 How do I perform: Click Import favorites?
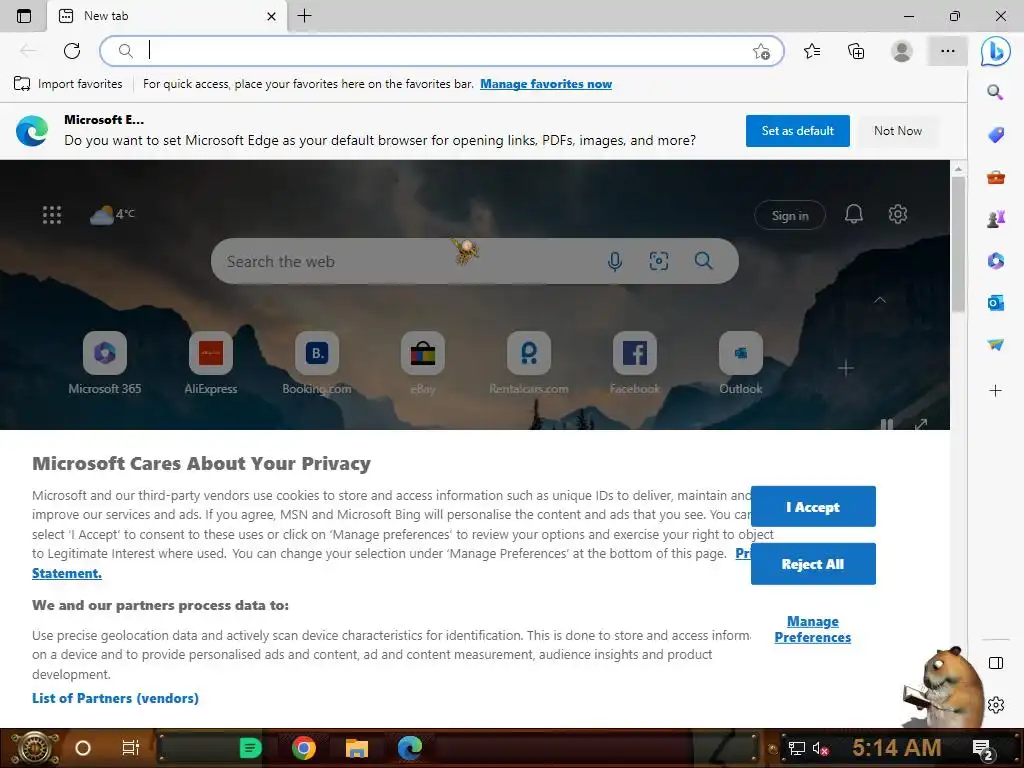coord(68,84)
